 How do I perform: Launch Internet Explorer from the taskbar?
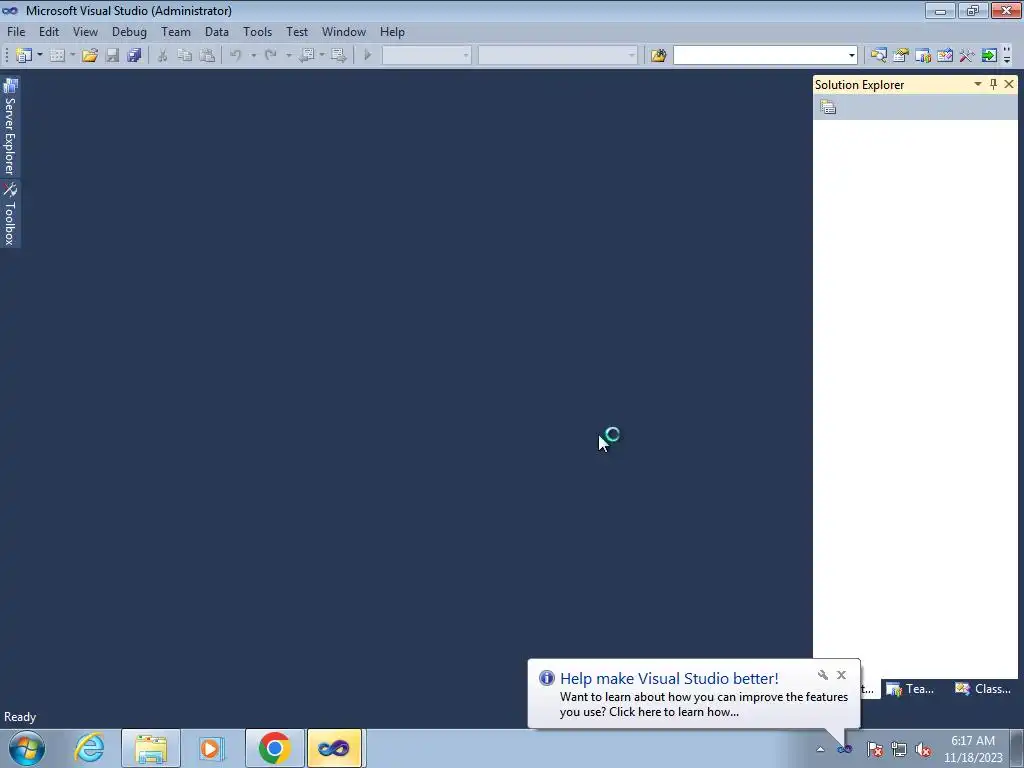coord(89,748)
